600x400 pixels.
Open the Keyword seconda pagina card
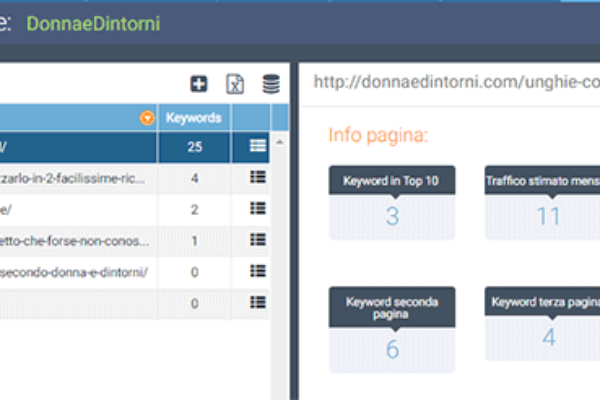(392, 326)
